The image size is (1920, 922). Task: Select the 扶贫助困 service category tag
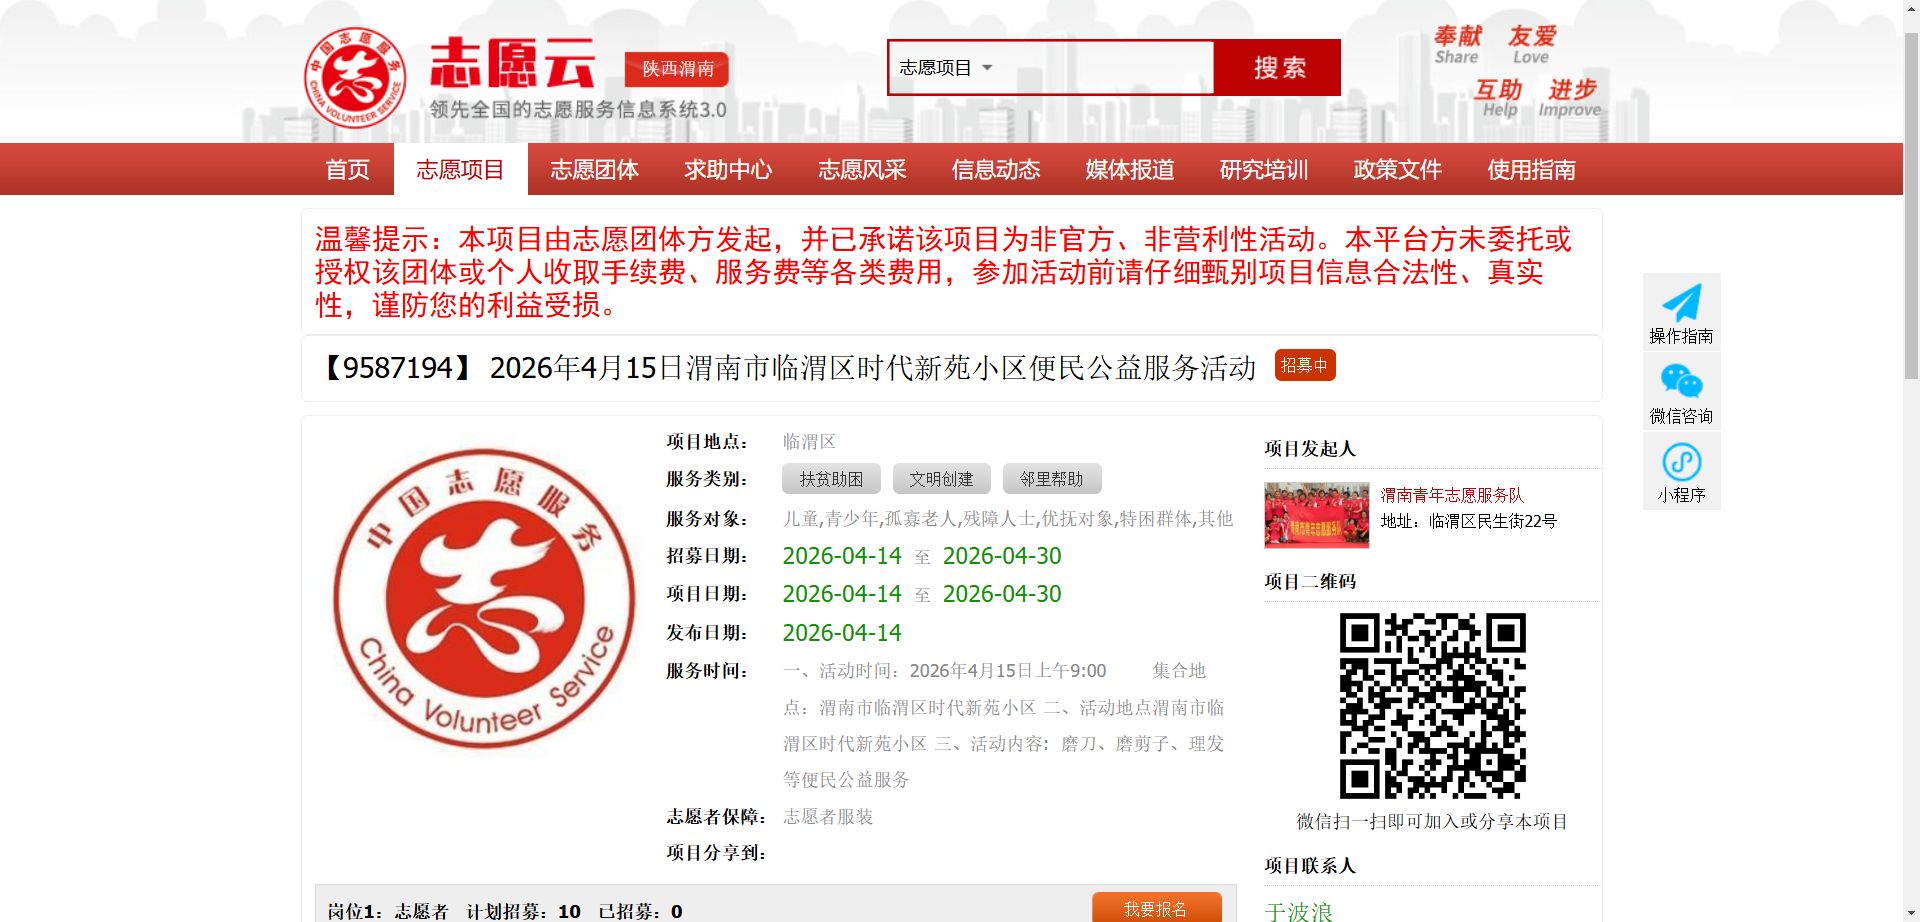click(831, 479)
